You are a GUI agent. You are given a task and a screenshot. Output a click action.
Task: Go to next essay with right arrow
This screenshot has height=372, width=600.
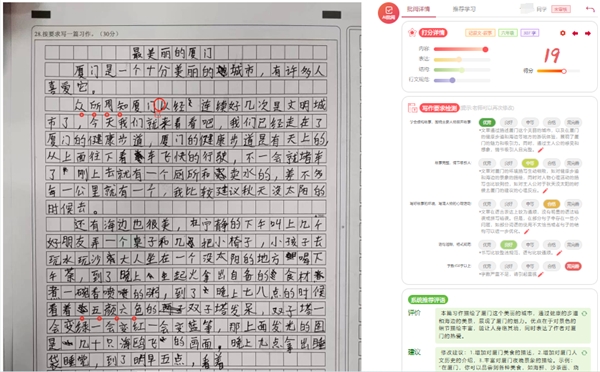587,33
